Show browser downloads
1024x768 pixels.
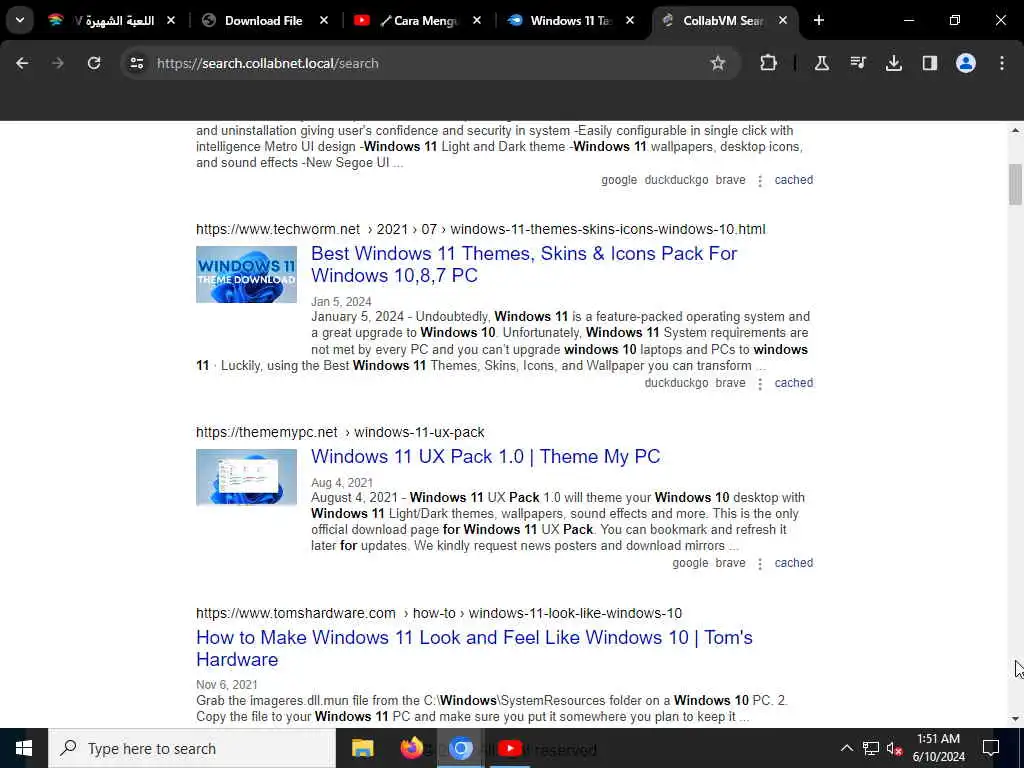[893, 63]
